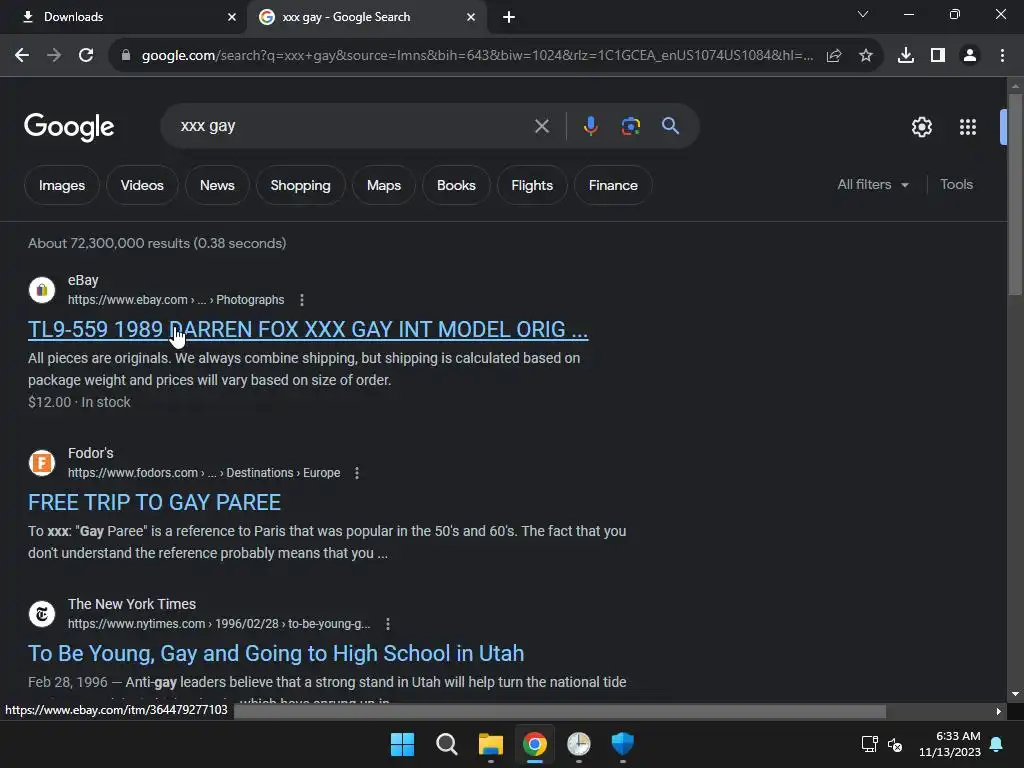The width and height of the screenshot is (1024, 768).
Task: Filter results by Flights
Action: [532, 185]
